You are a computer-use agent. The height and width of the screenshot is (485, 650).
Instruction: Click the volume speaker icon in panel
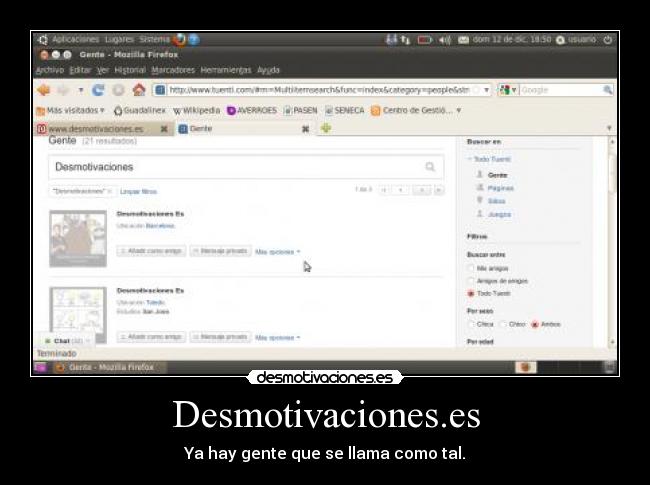(444, 40)
